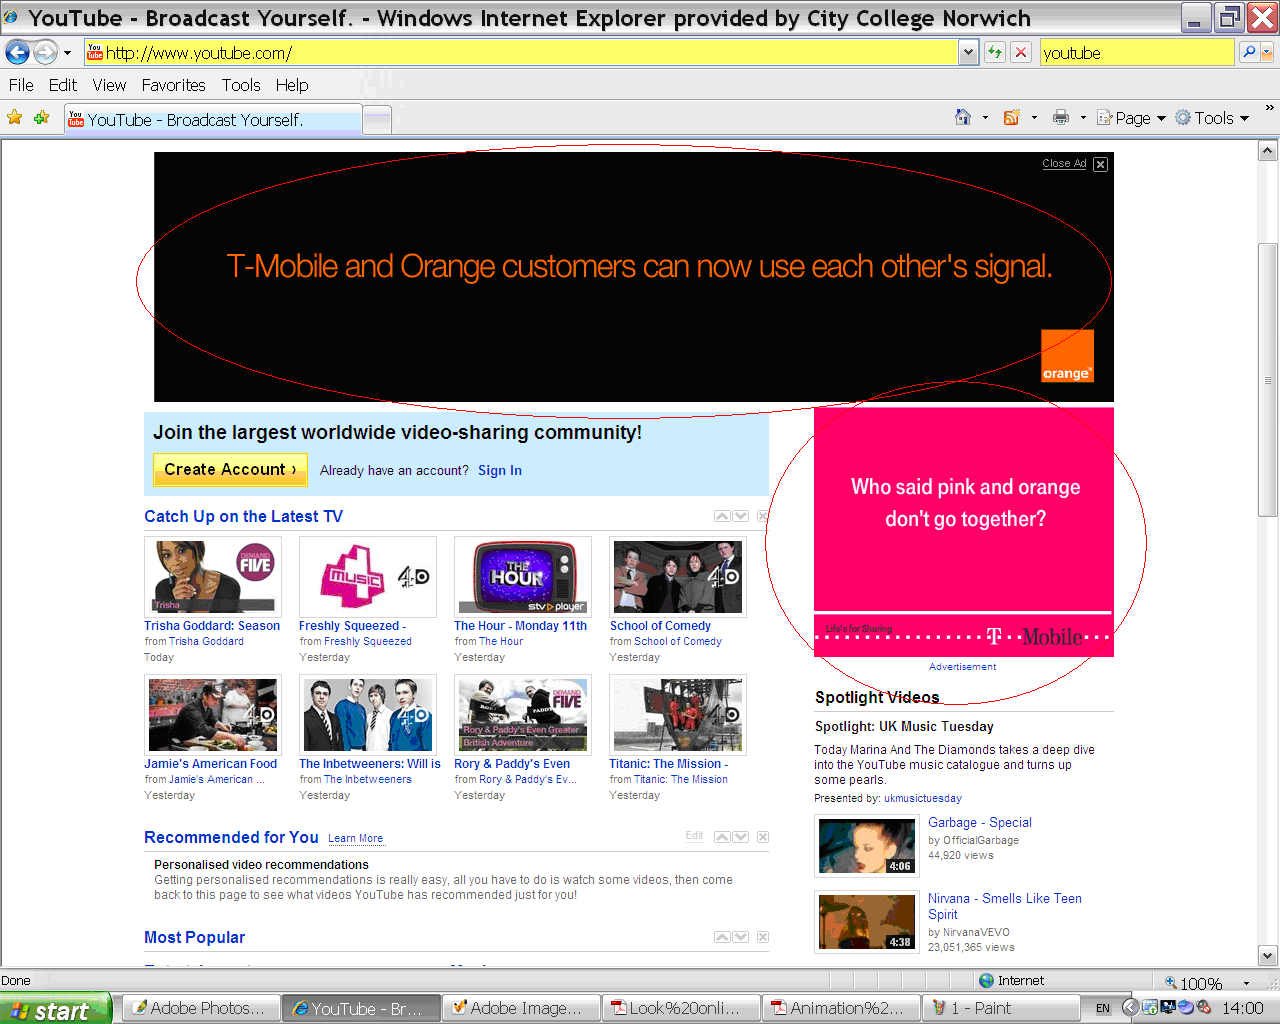This screenshot has width=1280, height=1024.
Task: Open the Trisha Goddard video thumbnail
Action: coord(213,577)
